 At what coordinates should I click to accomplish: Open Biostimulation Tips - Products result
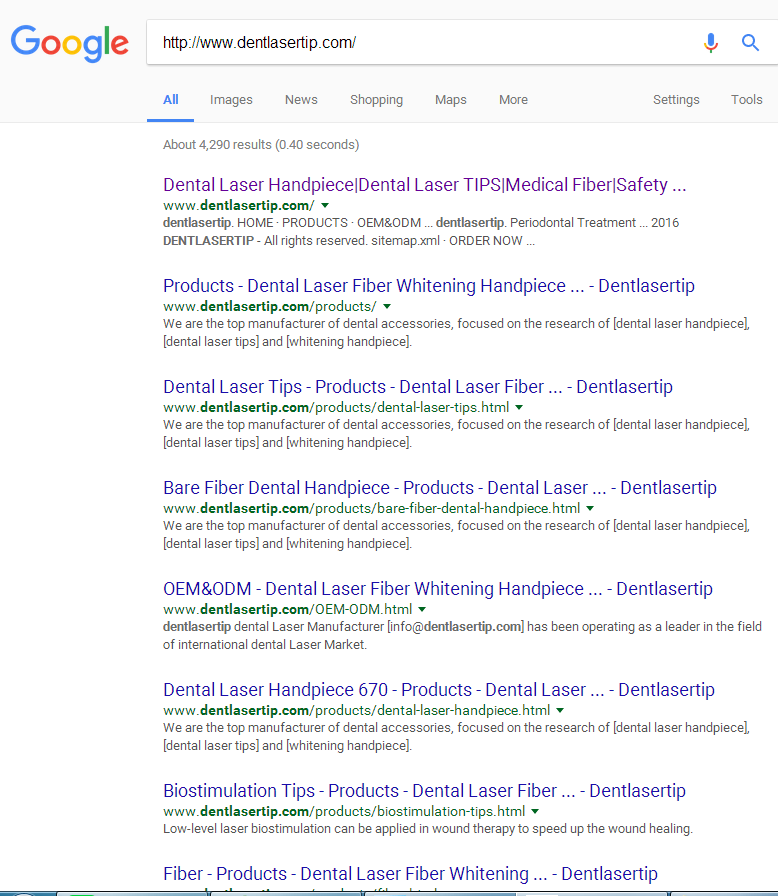pyautogui.click(x=424, y=791)
